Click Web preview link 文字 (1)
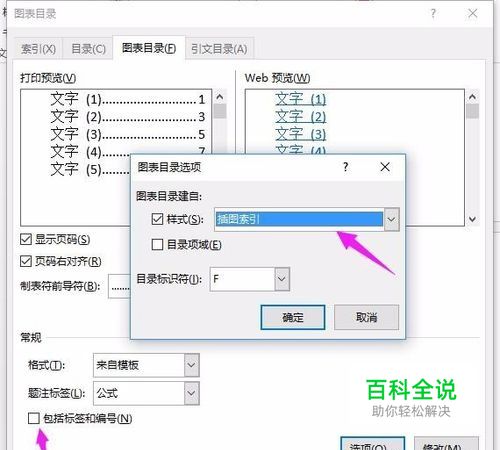The height and width of the screenshot is (450, 500). [x=300, y=99]
